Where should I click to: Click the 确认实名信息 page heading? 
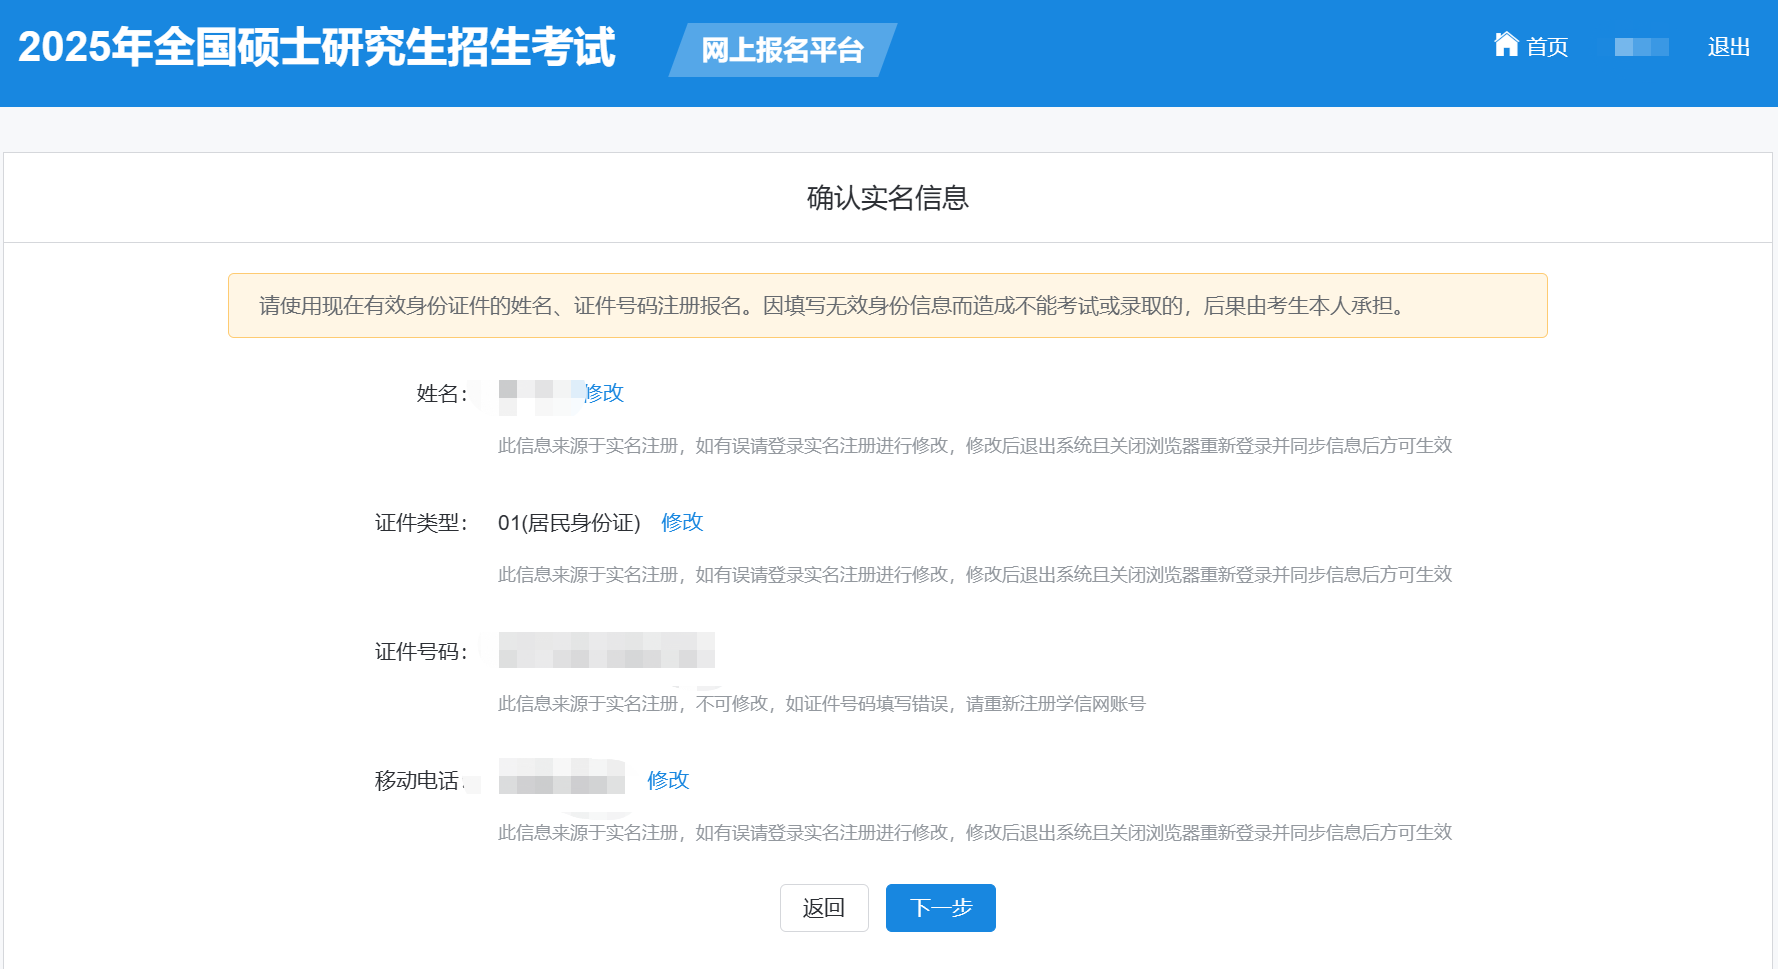click(x=888, y=197)
